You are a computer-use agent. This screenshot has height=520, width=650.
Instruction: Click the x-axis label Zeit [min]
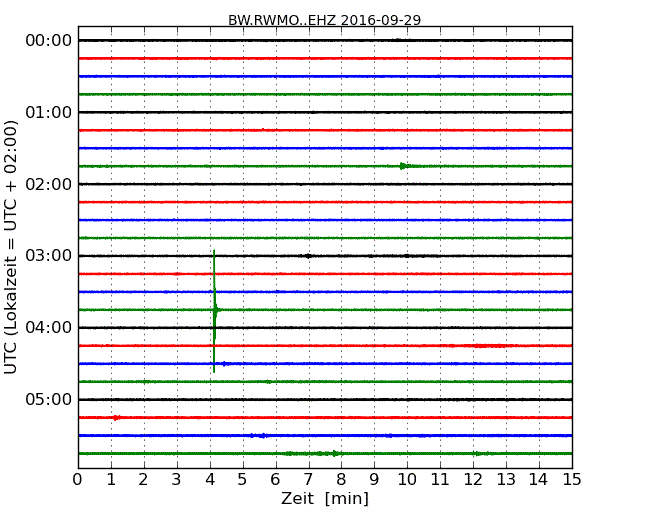(x=325, y=498)
